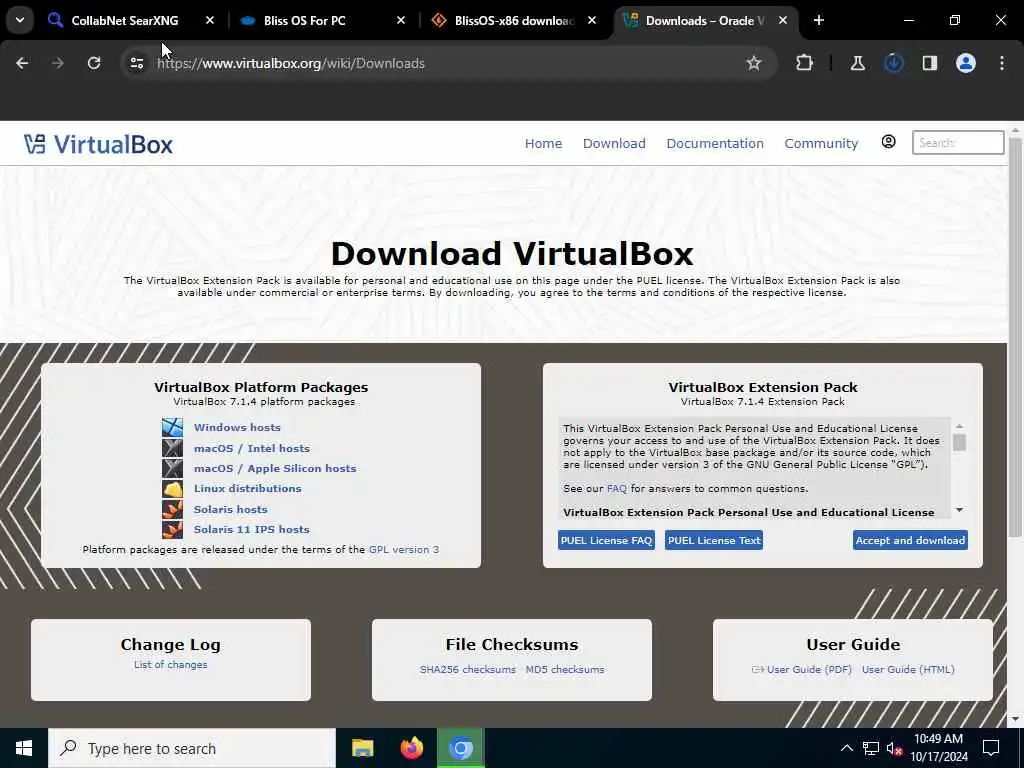The height and width of the screenshot is (768, 1024).
Task: Open the browser extensions puzzle icon
Action: pyautogui.click(x=805, y=63)
